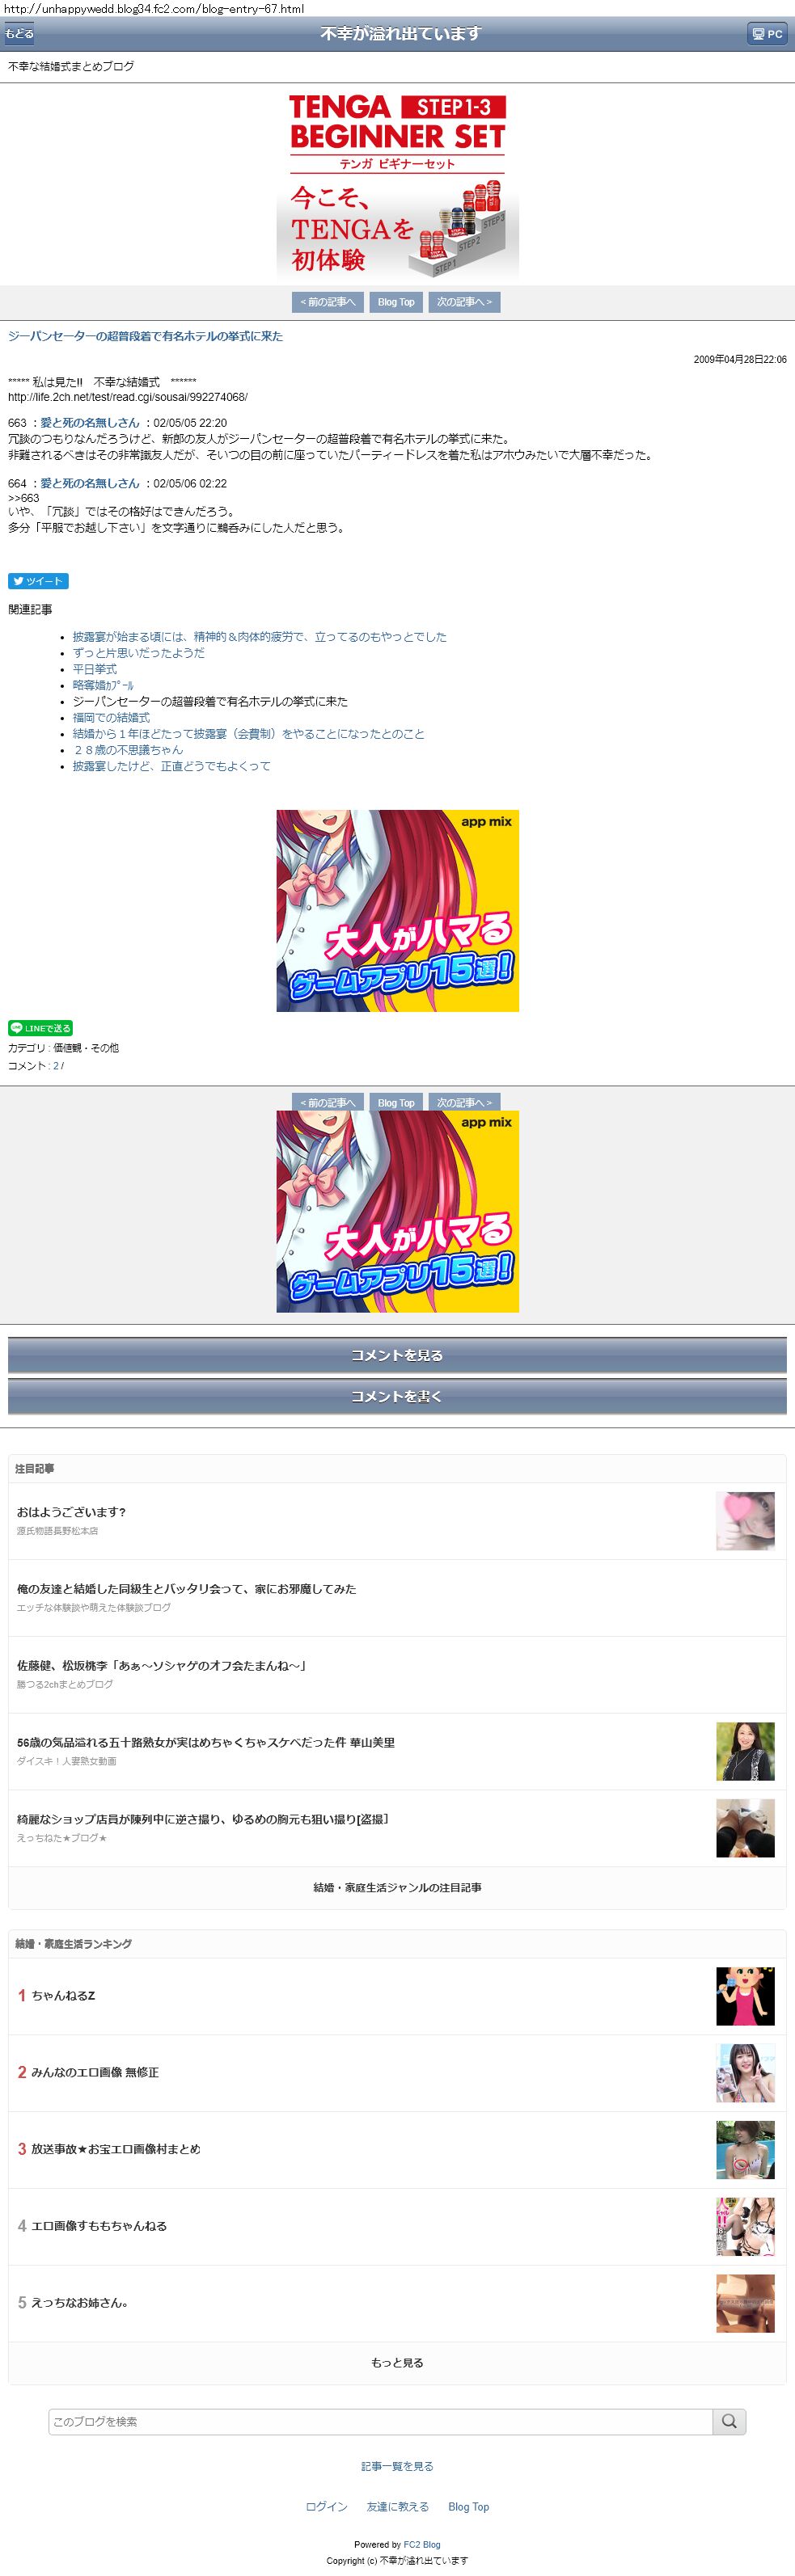795x2576 pixels.
Task: Open the thumbnail for おはようございます? article
Action: coord(745,1521)
